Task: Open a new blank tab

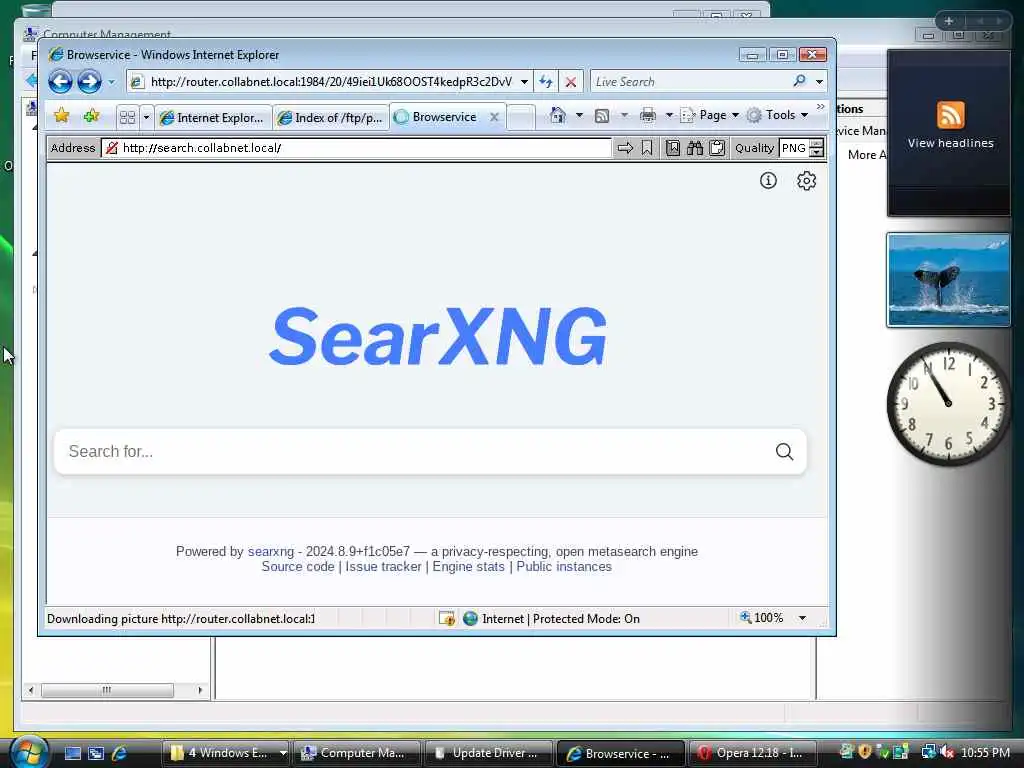Action: point(520,118)
